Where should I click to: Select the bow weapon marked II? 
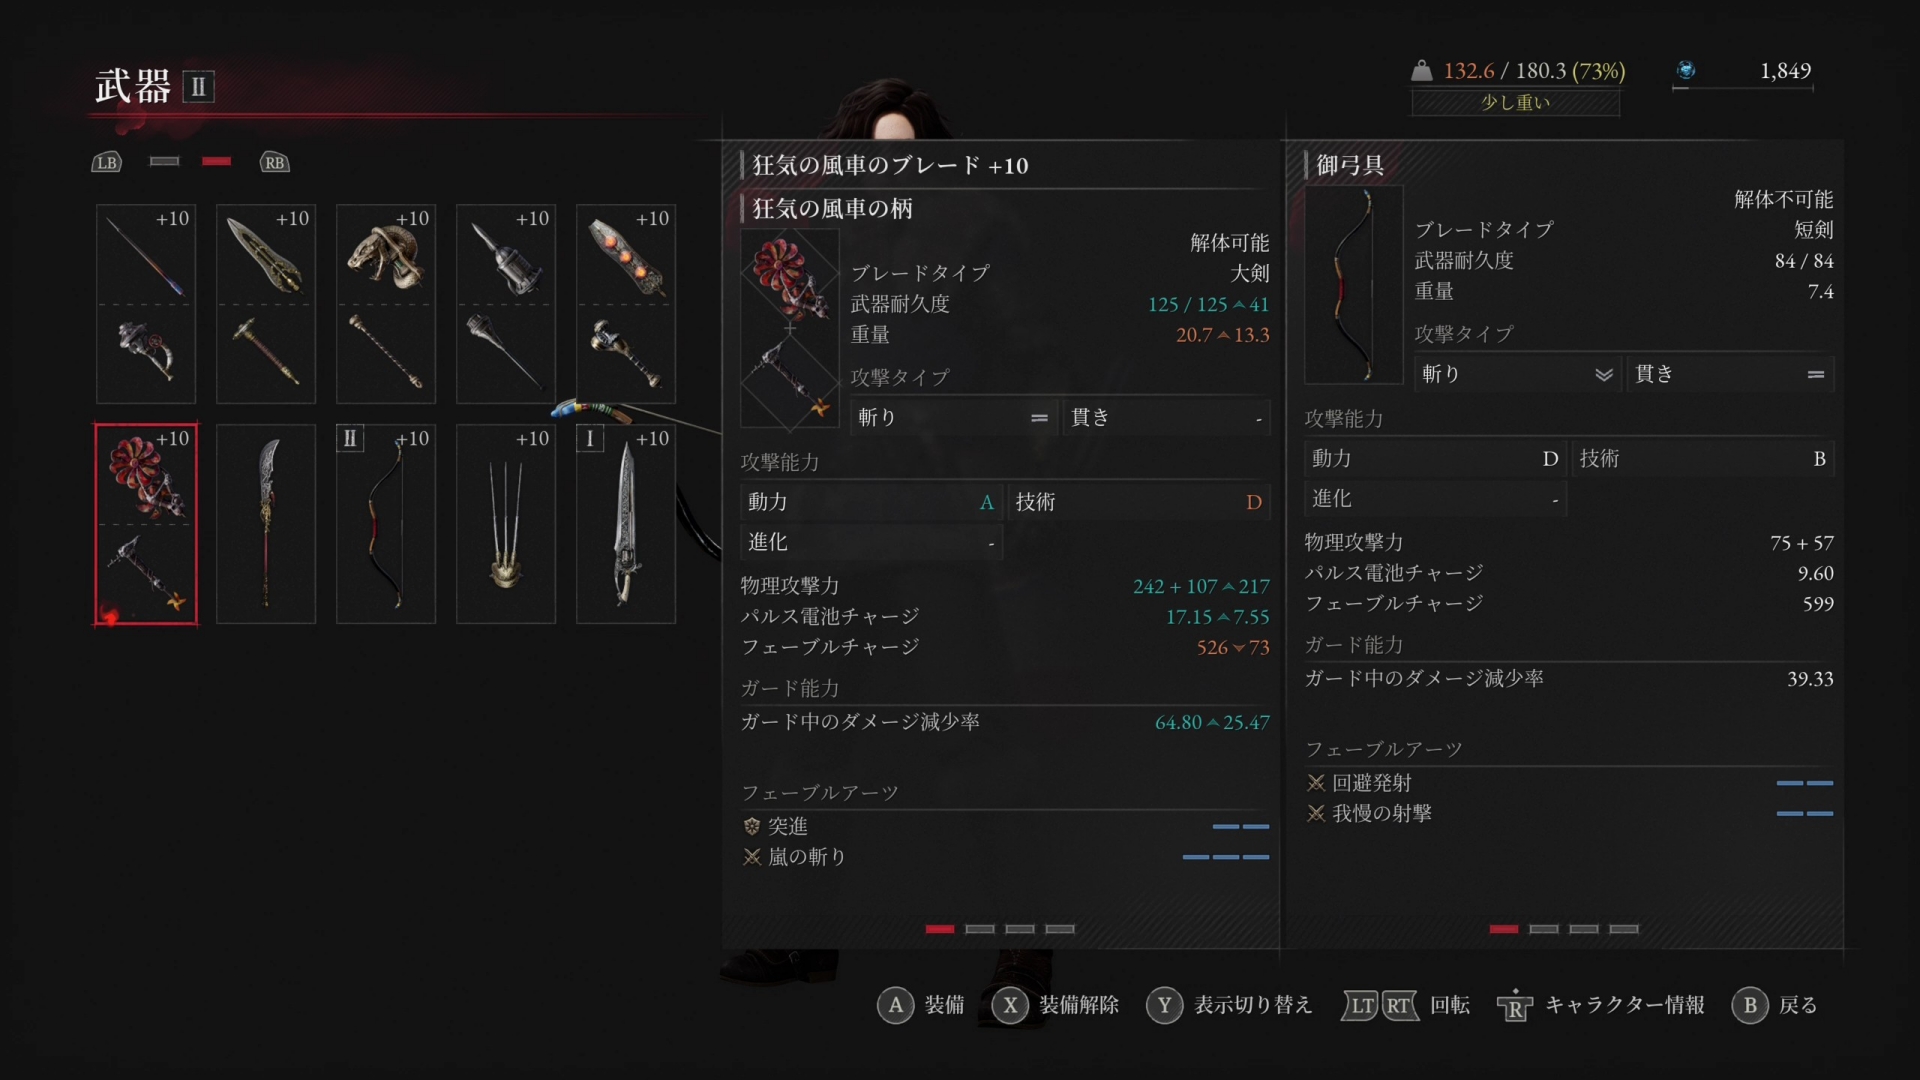click(386, 524)
